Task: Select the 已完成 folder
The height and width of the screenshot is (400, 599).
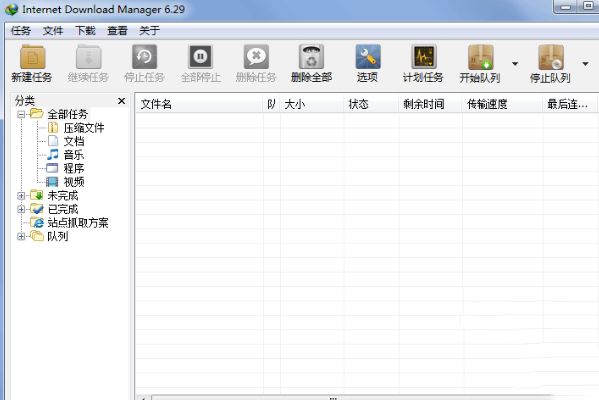Action: 63,209
